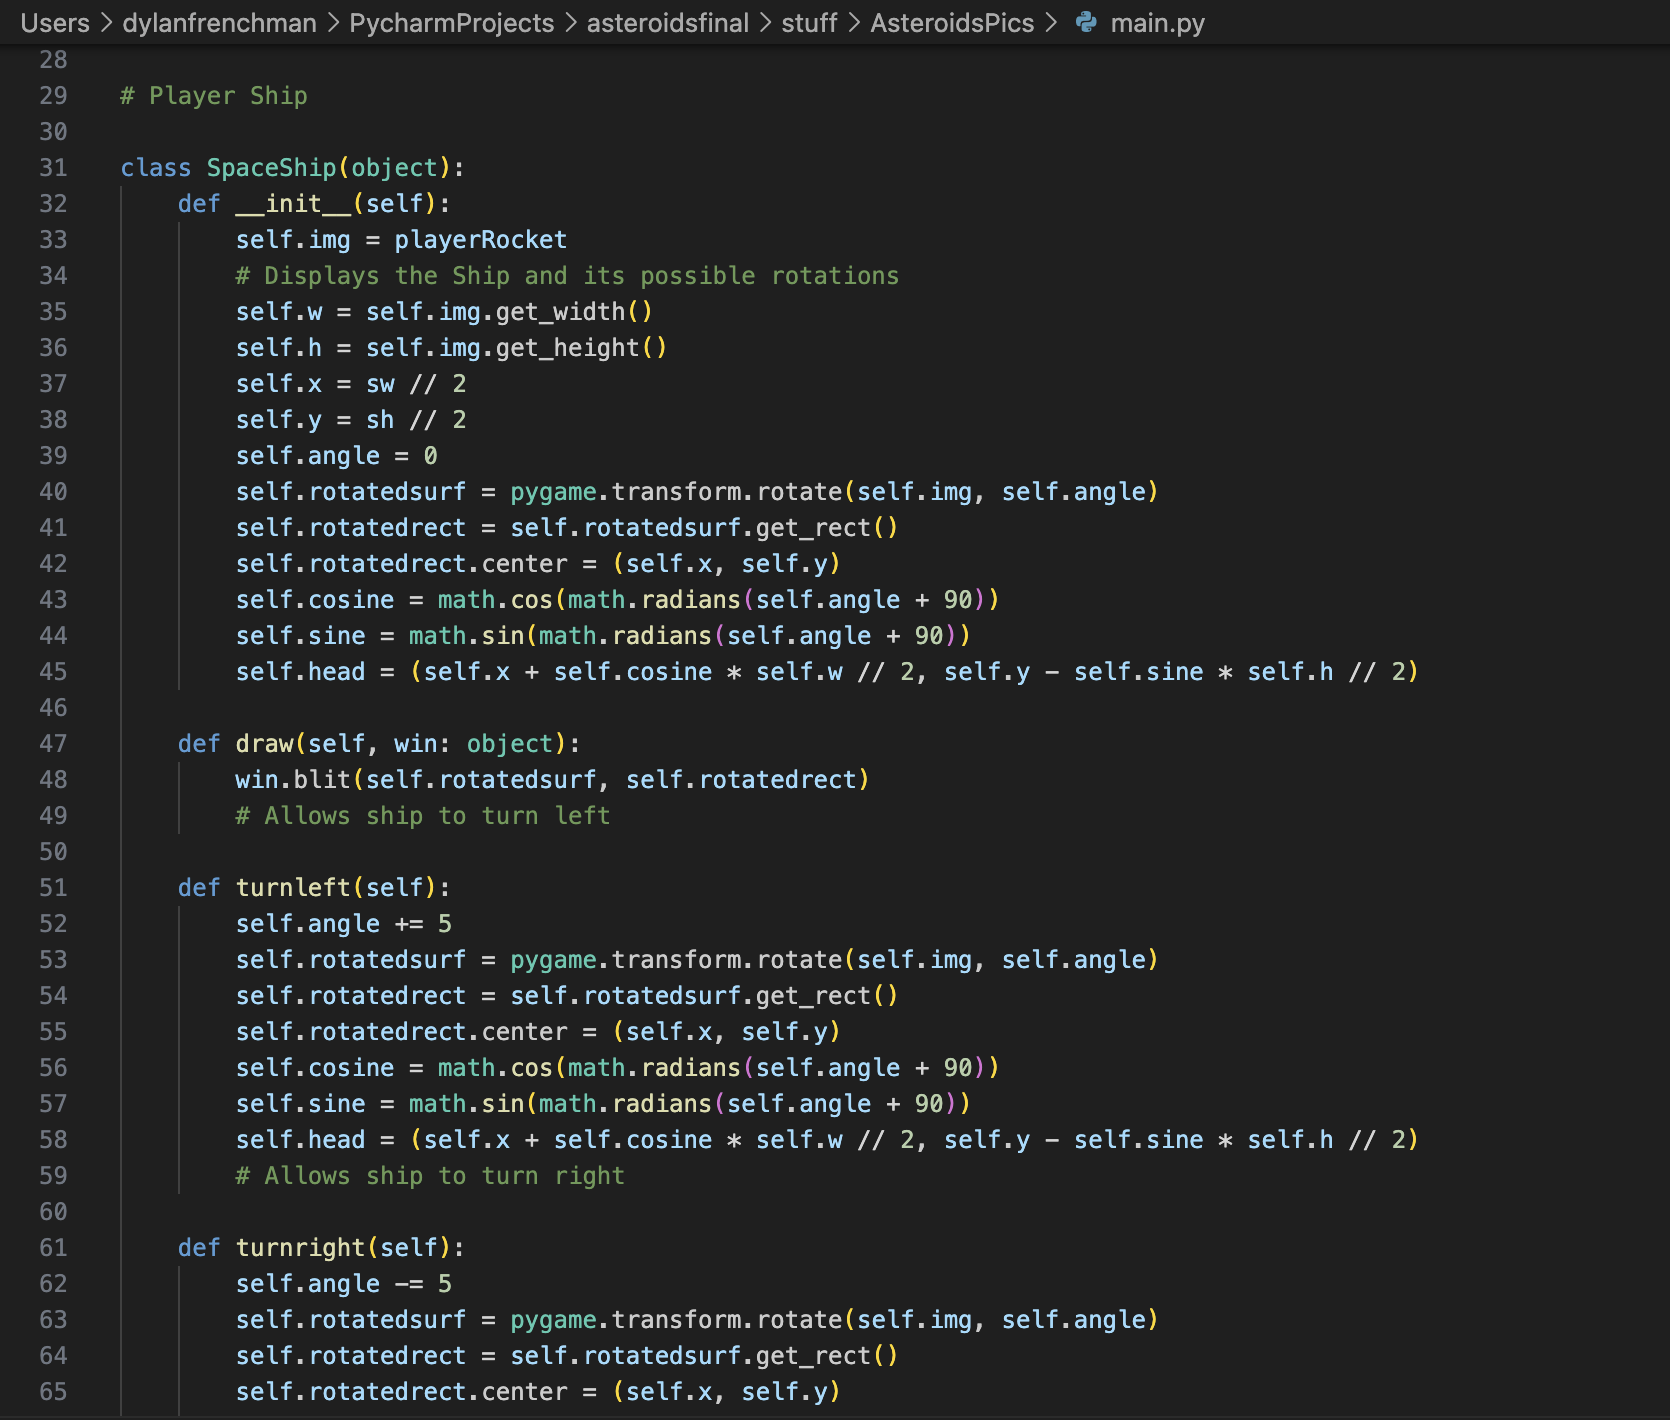Click the 'Displays the Ship' comment line

point(567,276)
